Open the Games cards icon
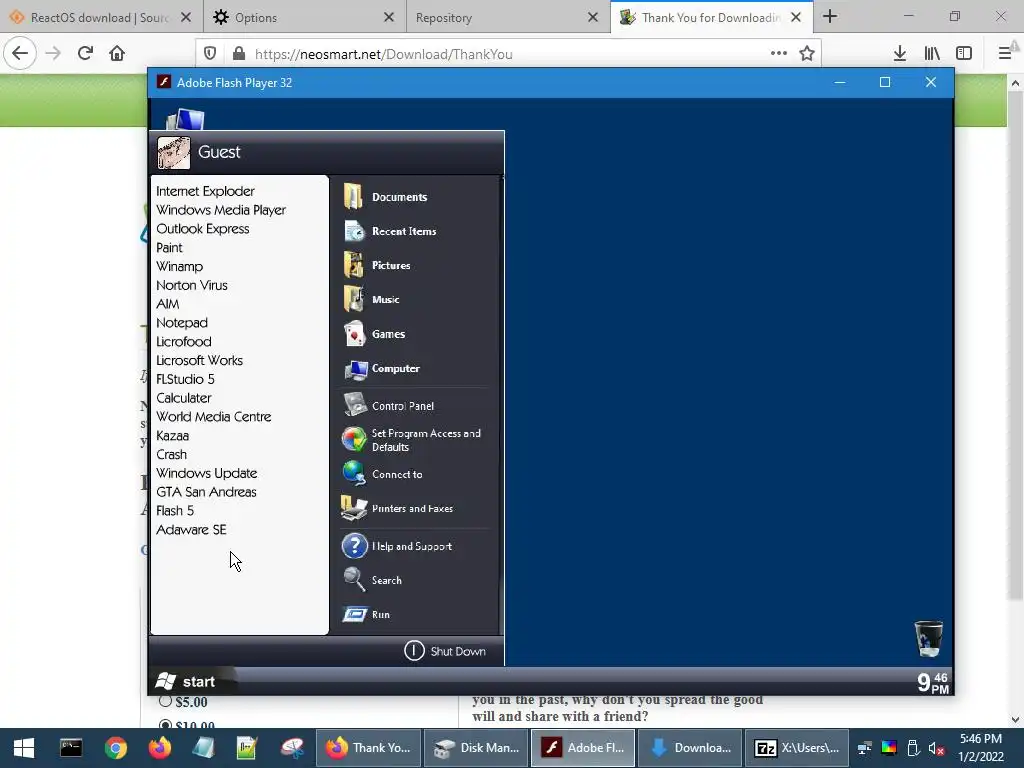Screen dimensions: 1024x768 353,334
